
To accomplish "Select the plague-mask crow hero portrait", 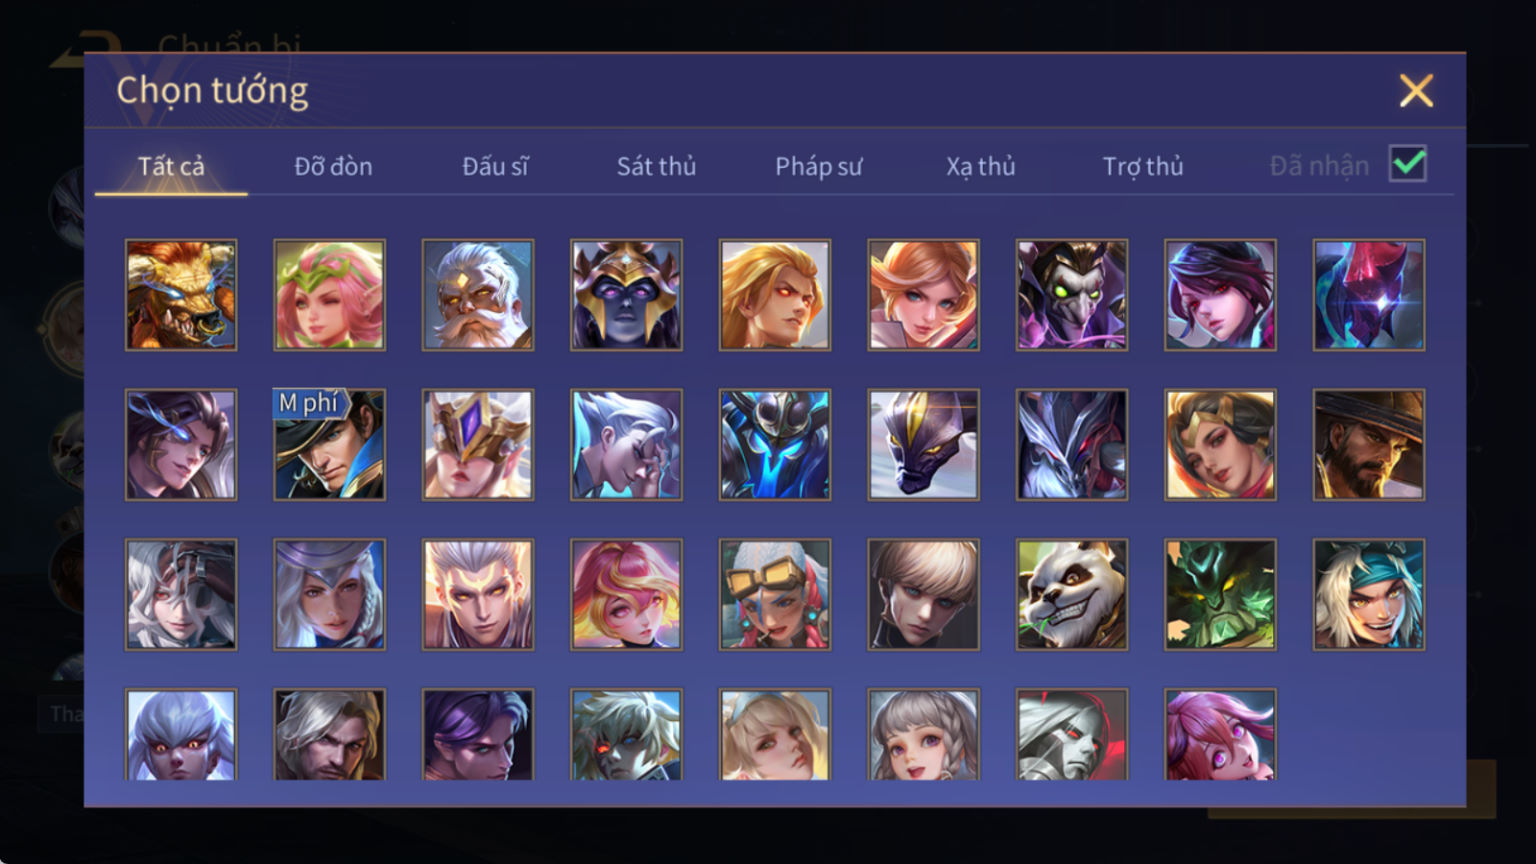I will point(1072,295).
